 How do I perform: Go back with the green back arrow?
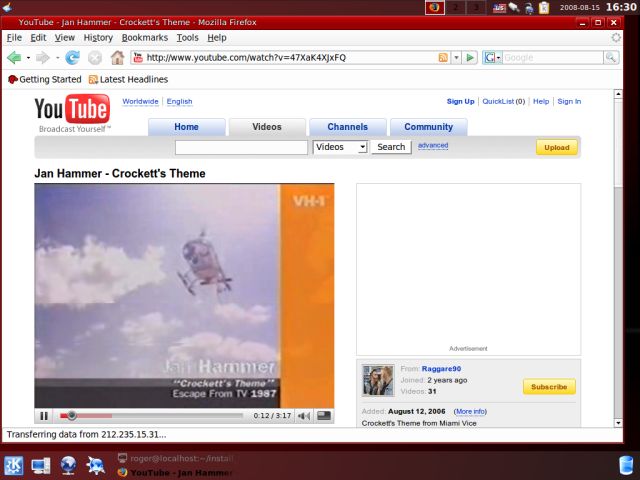coord(14,58)
